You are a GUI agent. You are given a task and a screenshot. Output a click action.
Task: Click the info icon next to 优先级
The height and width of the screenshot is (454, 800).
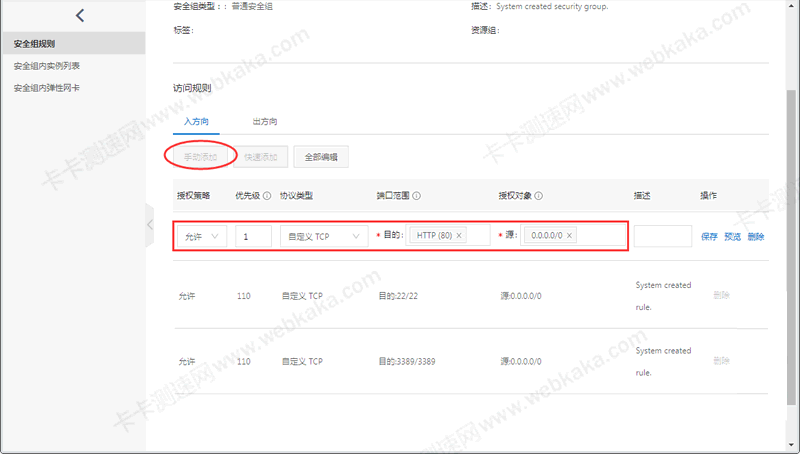click(267, 196)
